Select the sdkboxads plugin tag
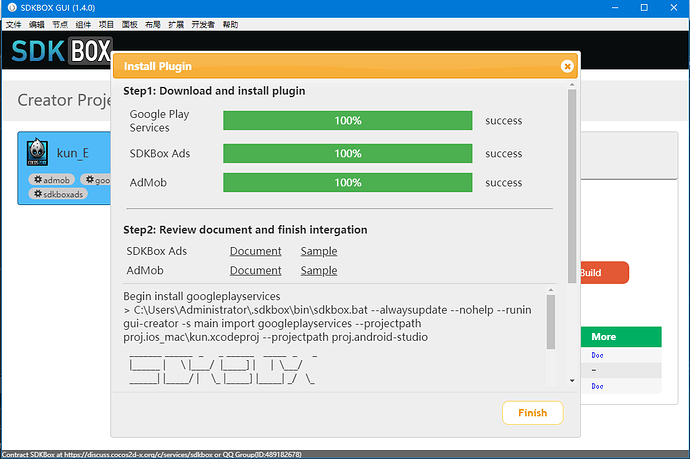Screen dimensions: 690x459 [x=58, y=194]
